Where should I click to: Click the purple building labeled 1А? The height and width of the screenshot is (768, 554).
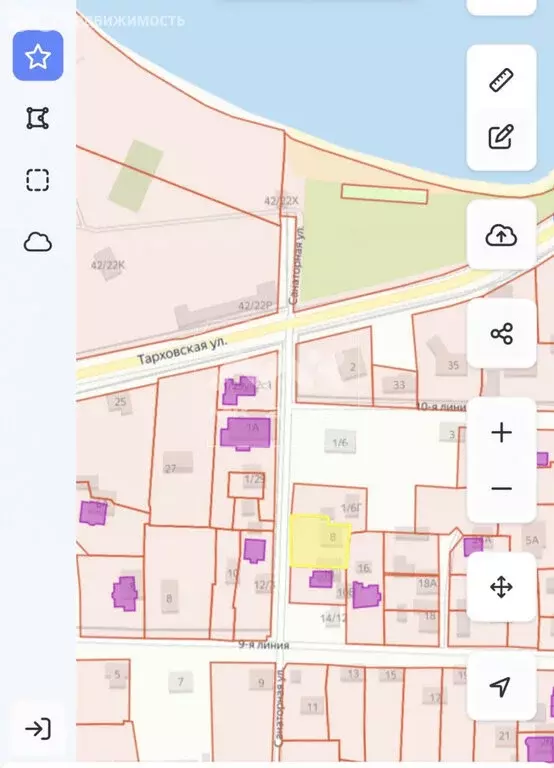[x=246, y=432]
